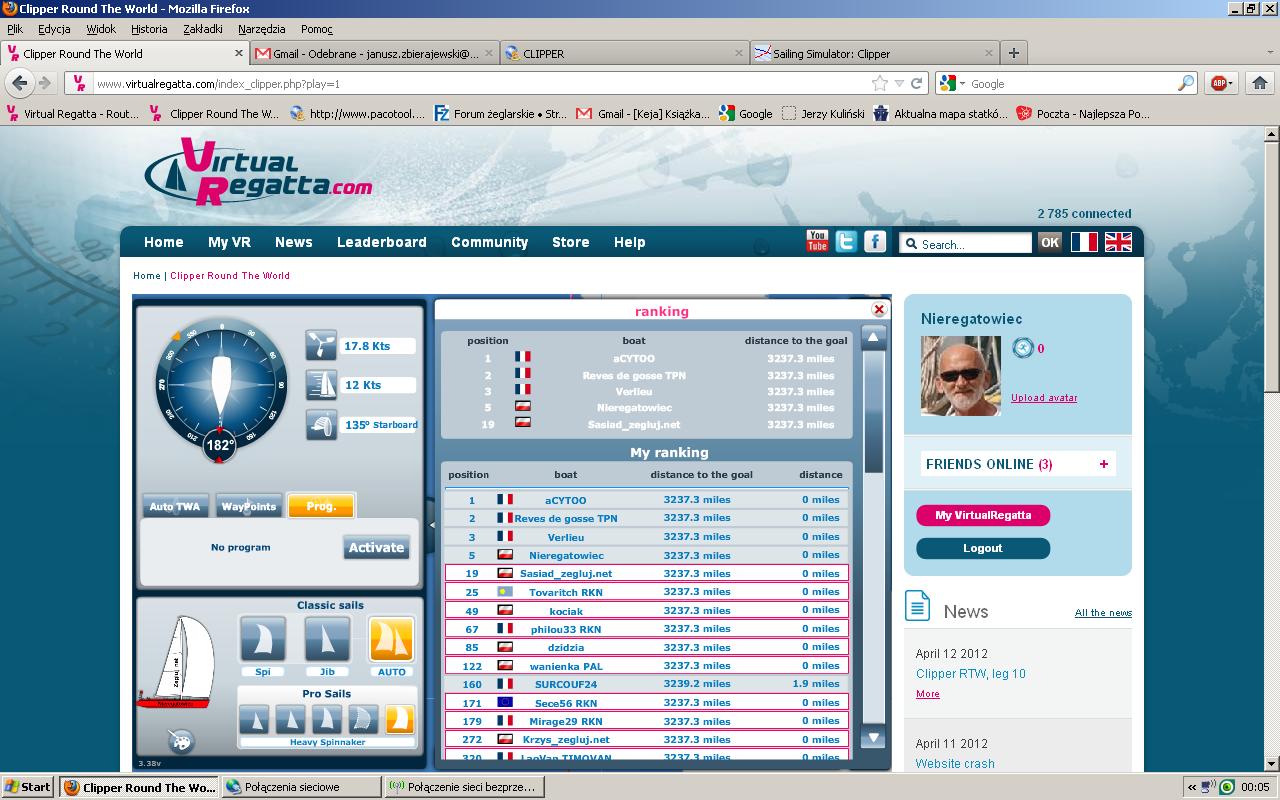Viewport: 1280px width, 800px height.
Task: Select the highlighted Heavy Spinnaker pro sail
Action: [x=399, y=719]
